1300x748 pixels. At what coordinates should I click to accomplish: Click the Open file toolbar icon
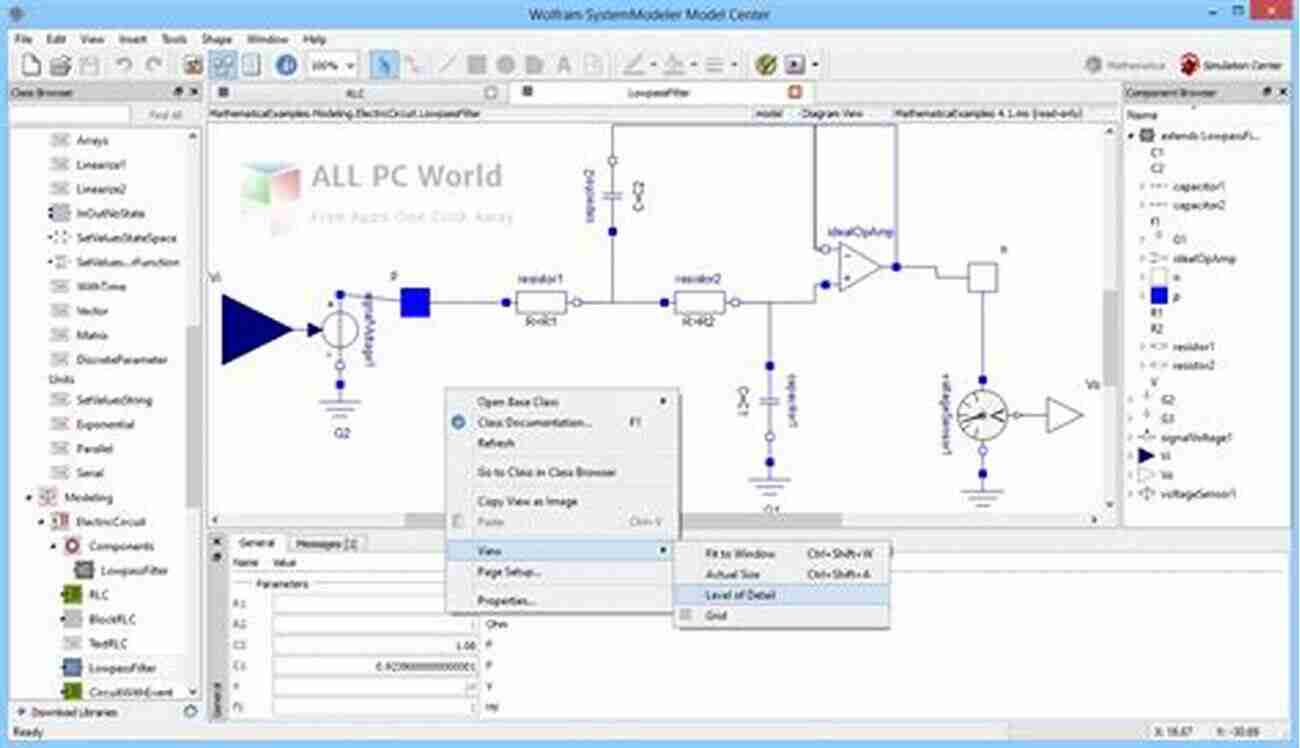point(60,66)
